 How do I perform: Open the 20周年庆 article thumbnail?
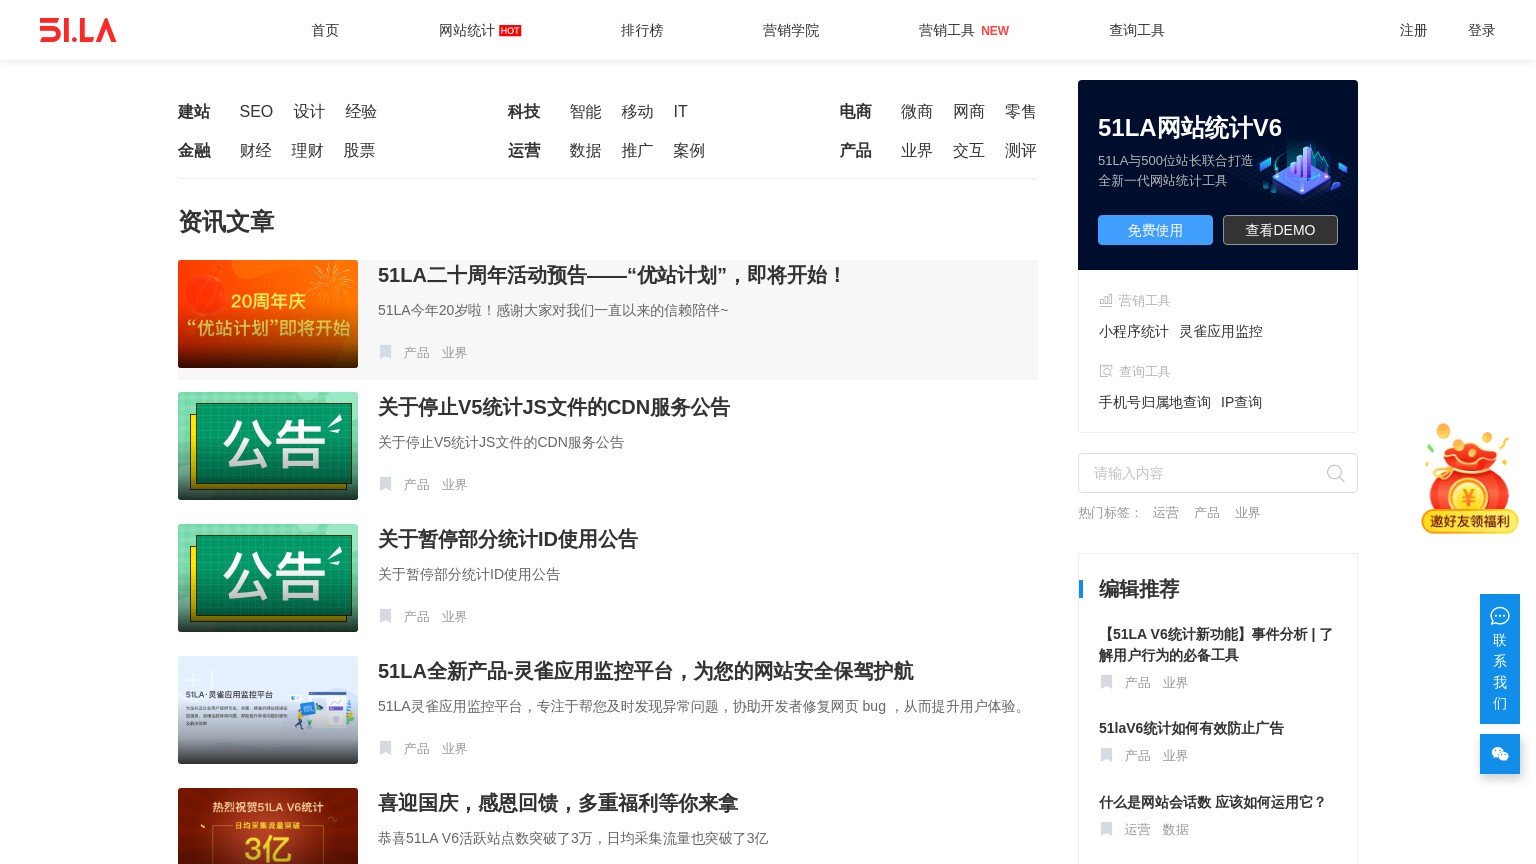(268, 314)
